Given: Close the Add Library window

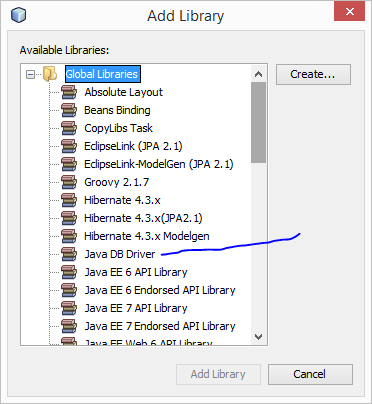Looking at the screenshot, I should coord(349,12).
